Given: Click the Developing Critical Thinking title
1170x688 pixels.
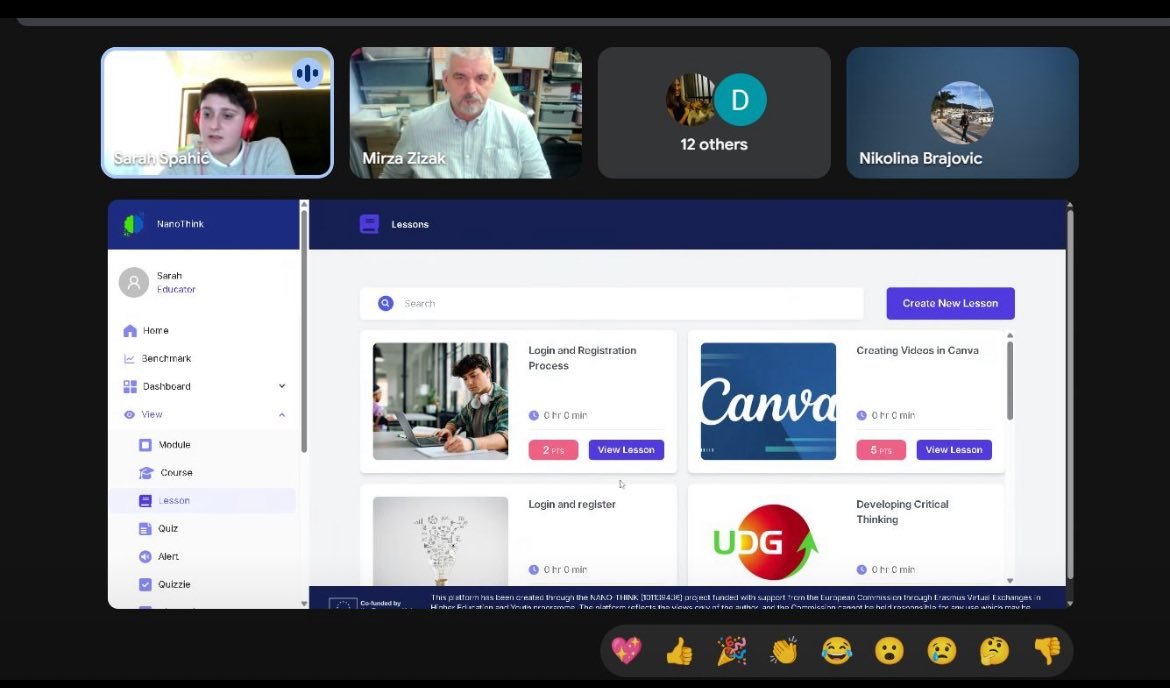Looking at the screenshot, I should (902, 512).
